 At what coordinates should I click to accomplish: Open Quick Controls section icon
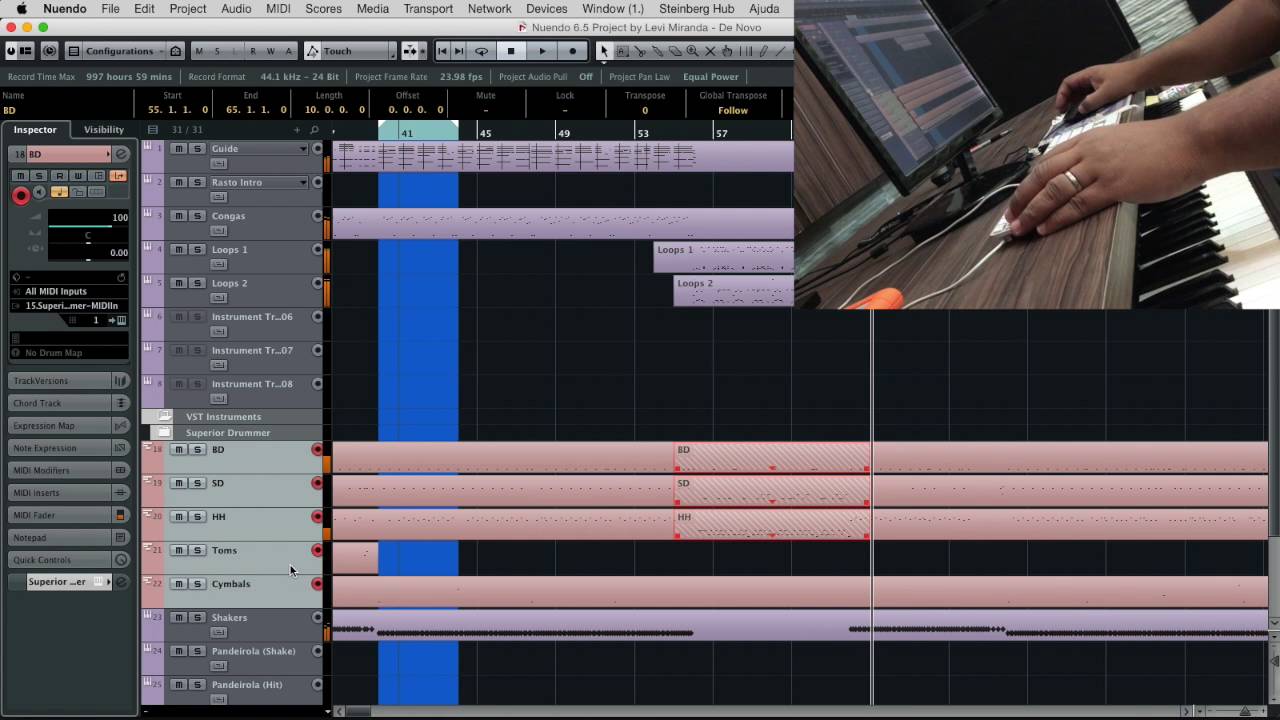[x=121, y=560]
